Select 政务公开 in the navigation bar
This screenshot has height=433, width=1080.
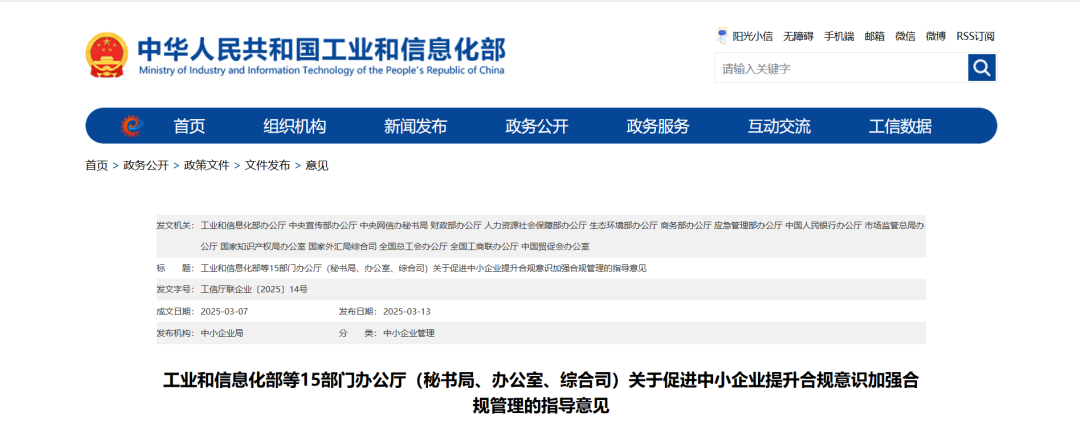coord(536,126)
